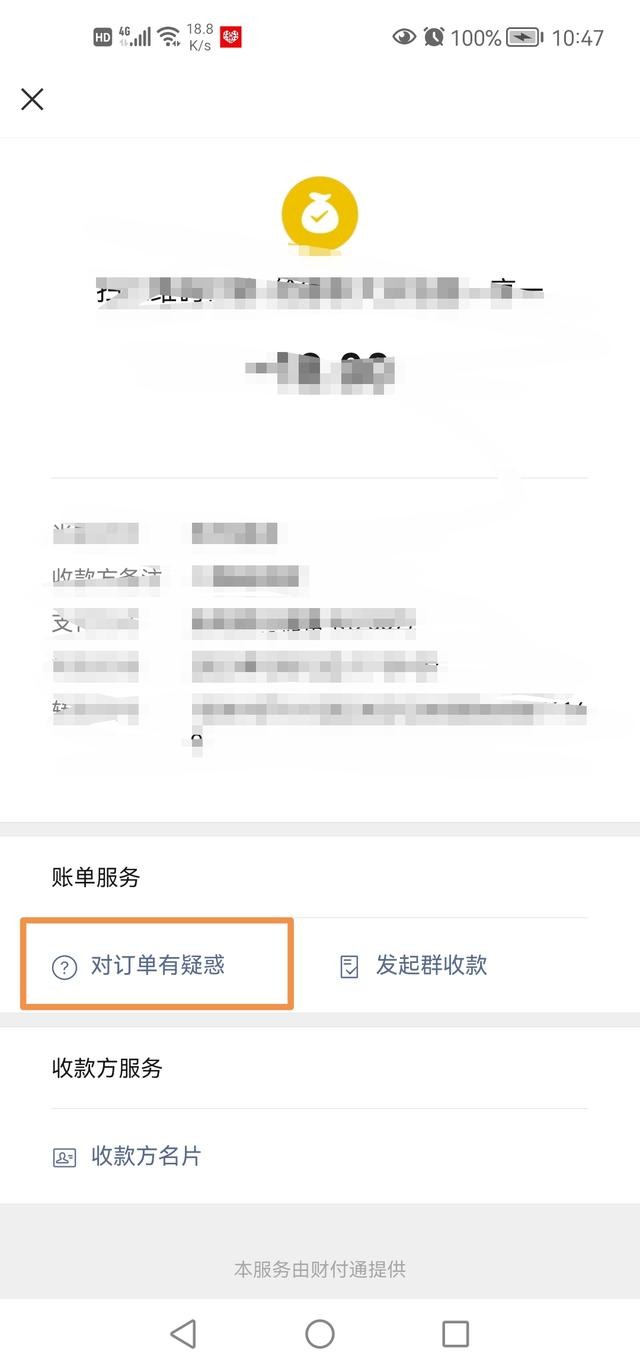Tap the battery indicator in status bar
The image size is (640, 1369).
pos(525,37)
